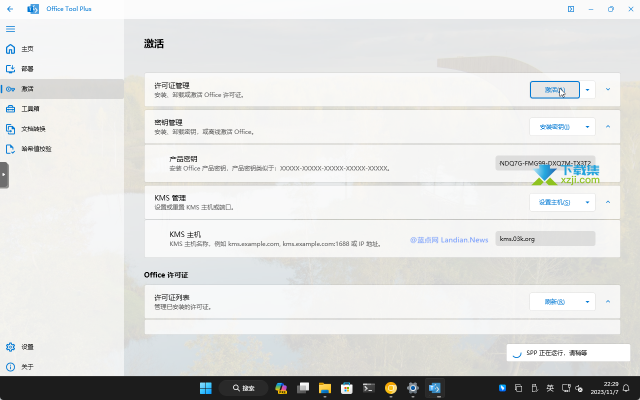
Task: Click the 设置主机 set host button
Action: point(554,202)
